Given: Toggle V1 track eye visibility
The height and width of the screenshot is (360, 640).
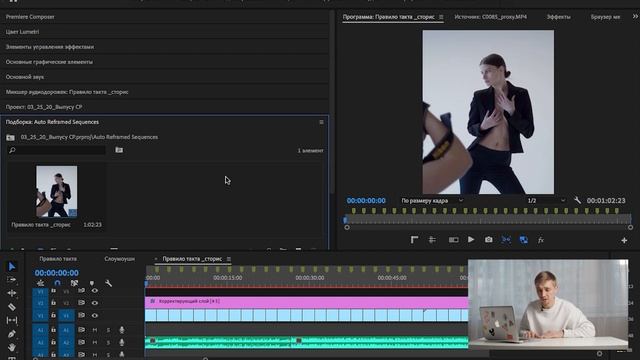Looking at the screenshot, I should [95, 316].
